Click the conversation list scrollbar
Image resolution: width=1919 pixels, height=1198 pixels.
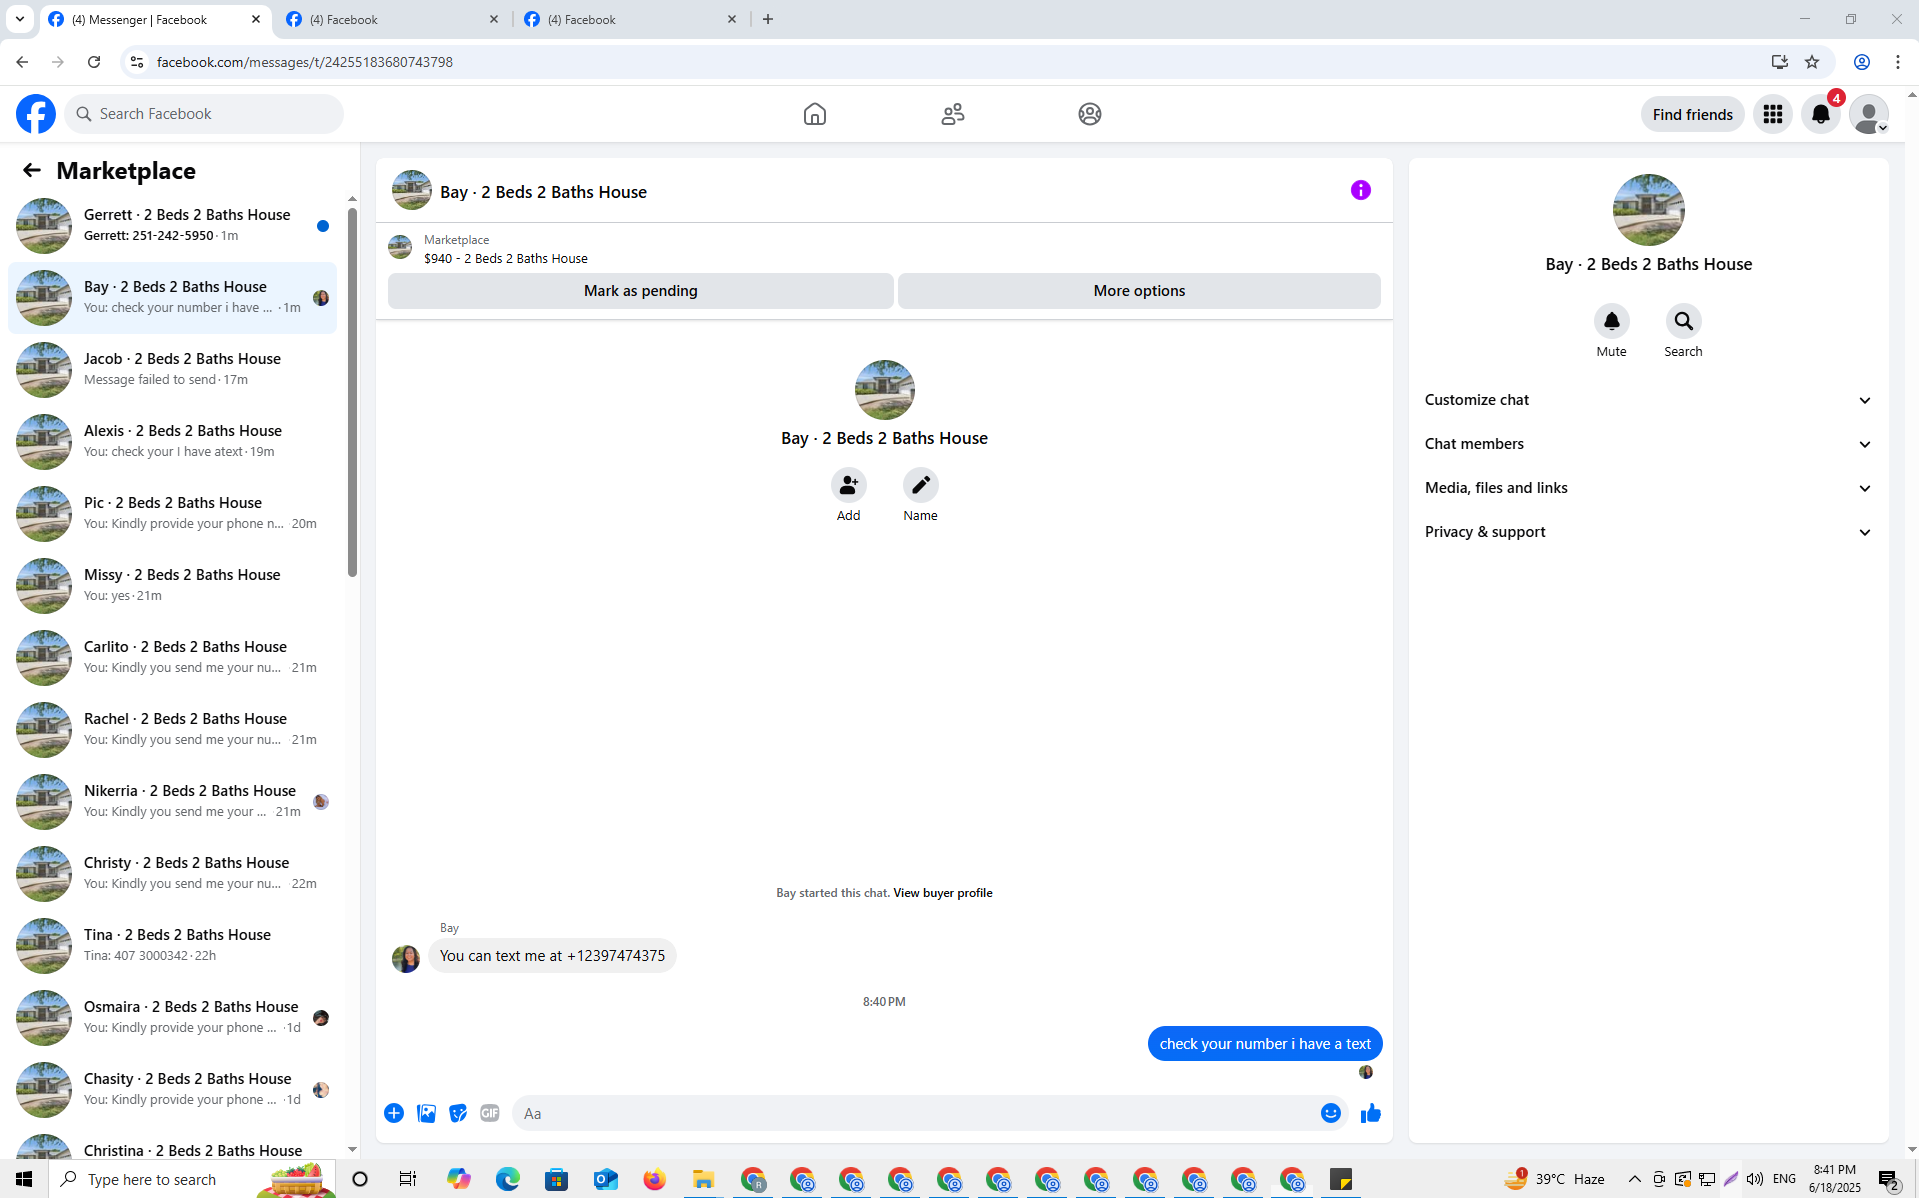pos(352,392)
